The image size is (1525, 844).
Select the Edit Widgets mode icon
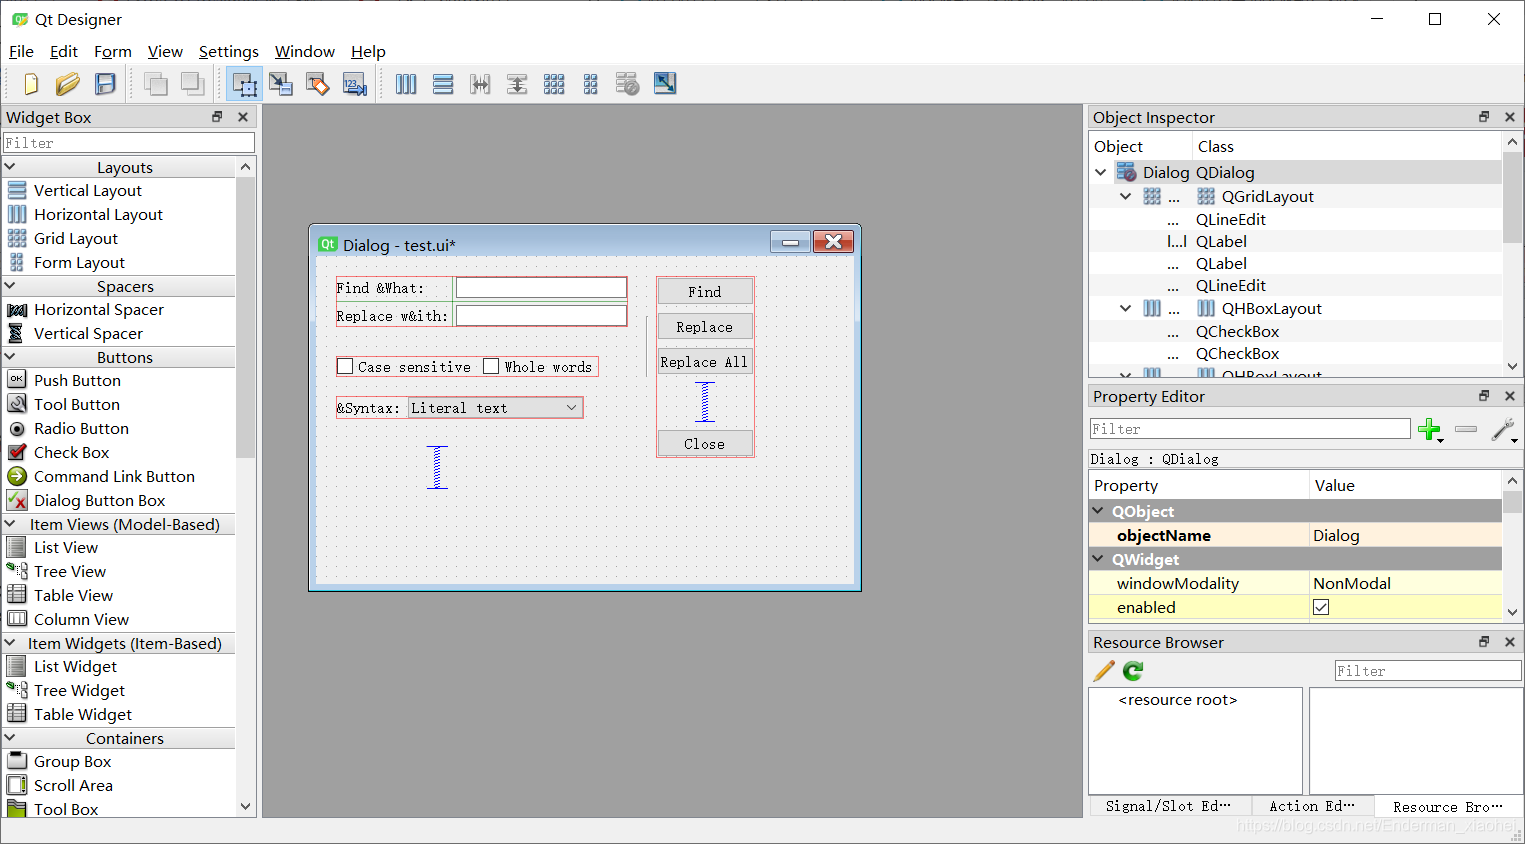click(x=245, y=84)
